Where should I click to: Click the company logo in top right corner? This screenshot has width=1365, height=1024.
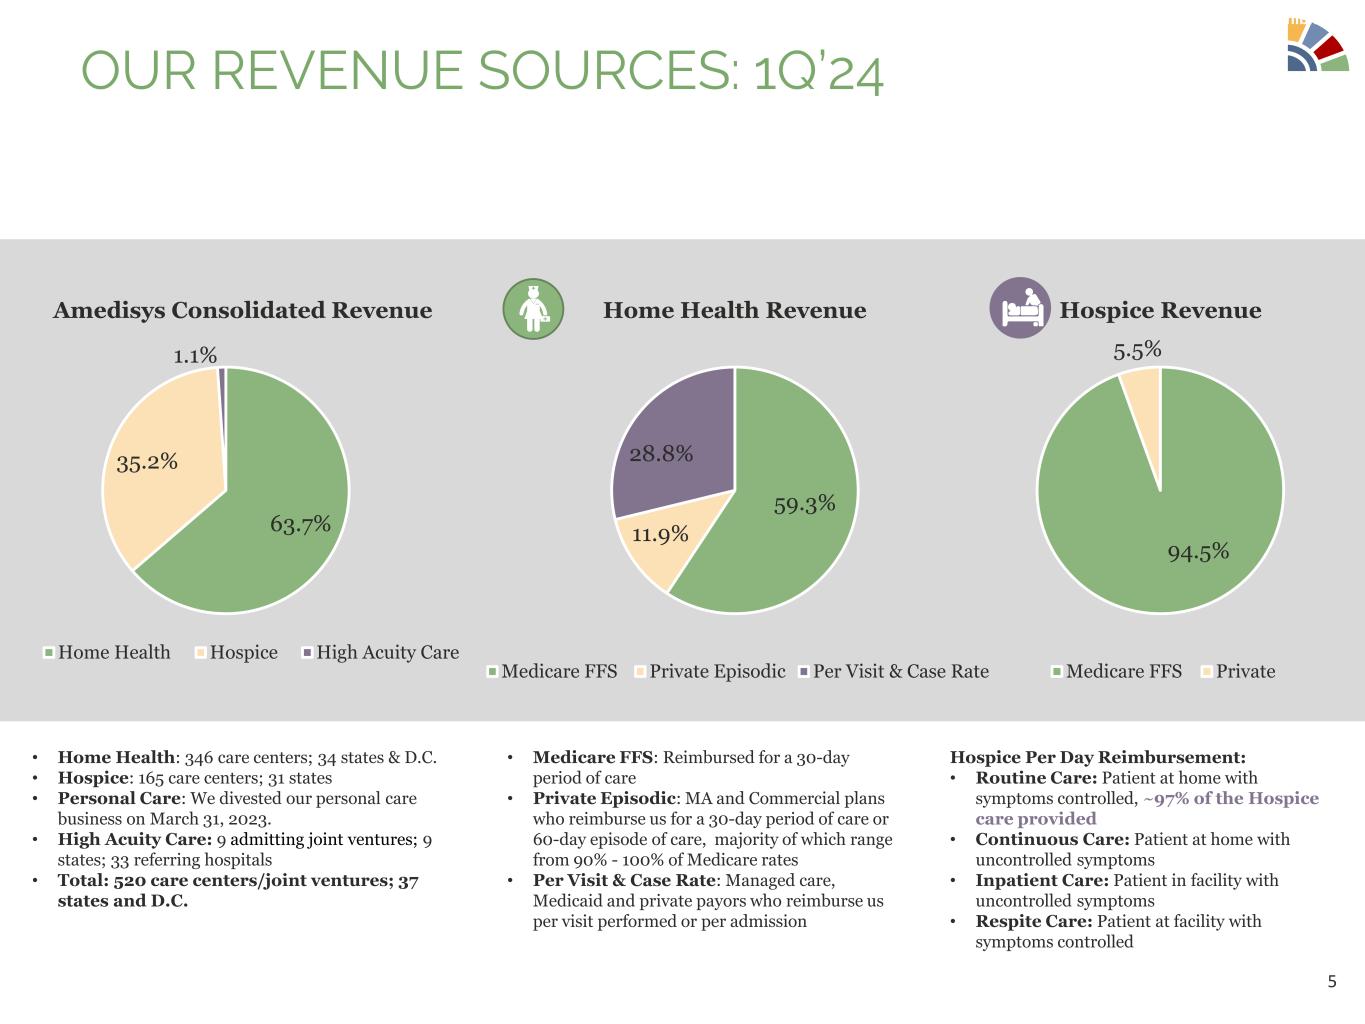[x=1317, y=45]
